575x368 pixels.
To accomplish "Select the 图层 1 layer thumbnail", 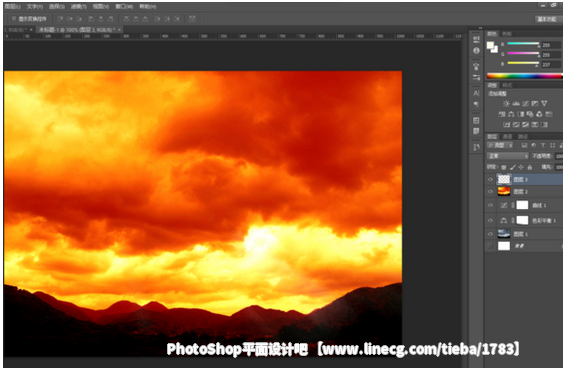I will tap(504, 233).
